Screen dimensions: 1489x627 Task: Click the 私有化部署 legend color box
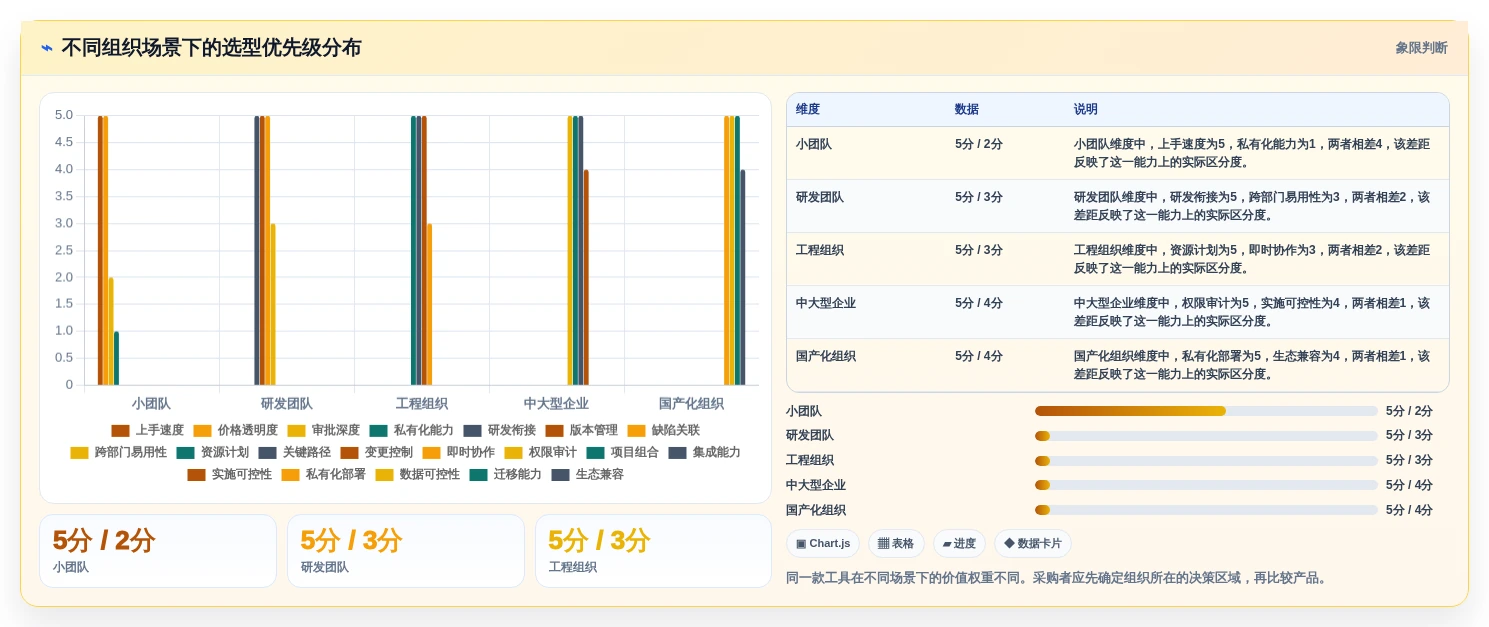click(x=290, y=474)
